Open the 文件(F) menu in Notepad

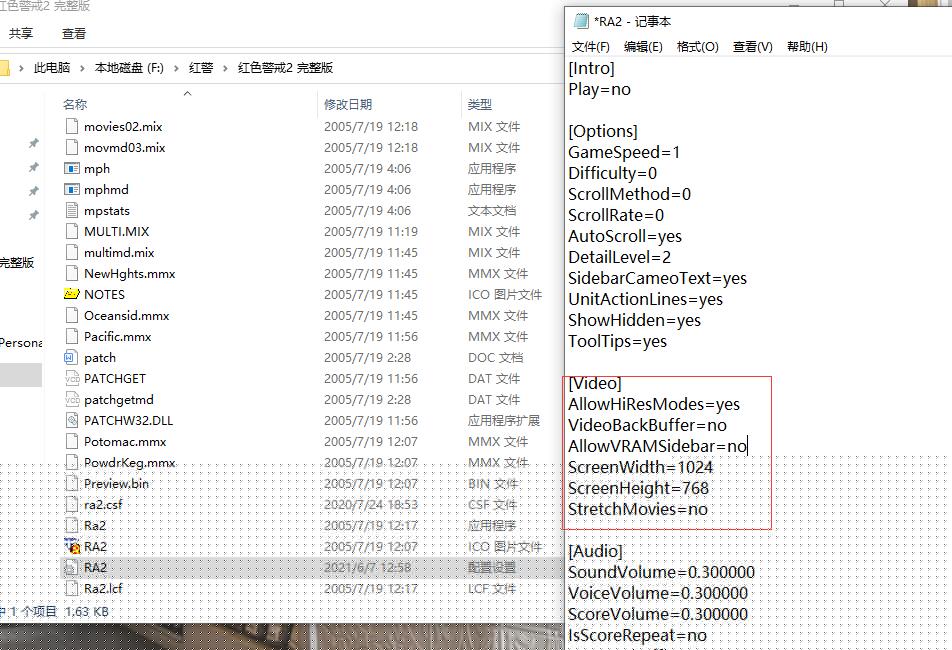pos(590,47)
